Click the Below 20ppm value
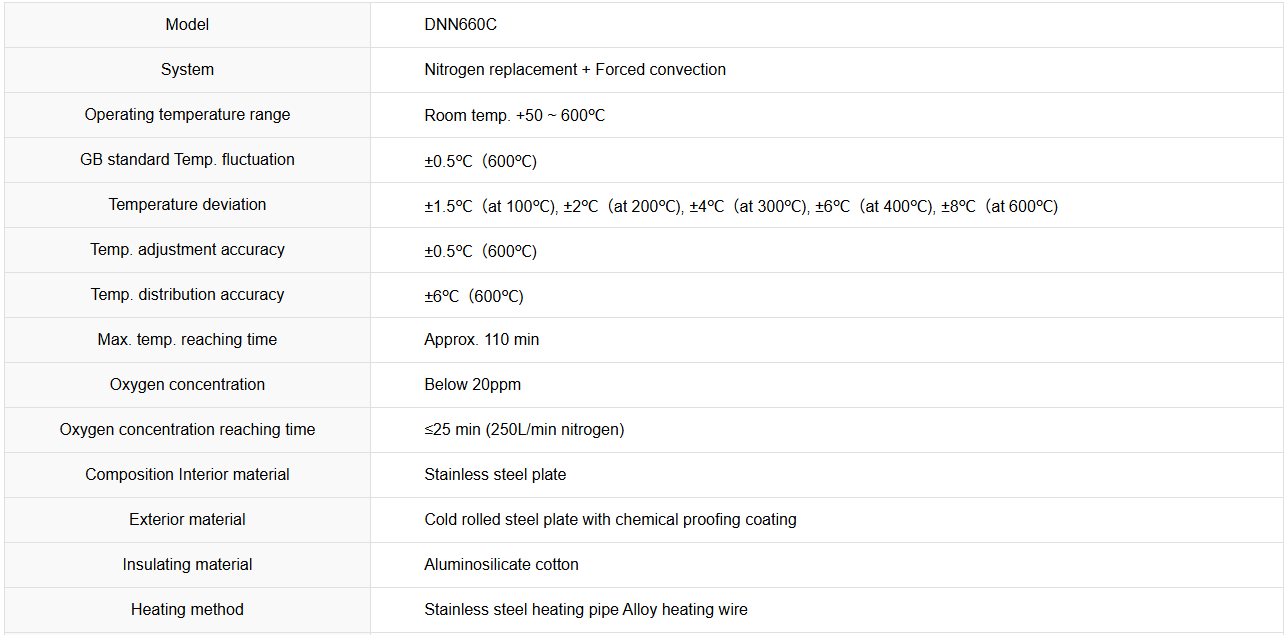Screen dimensions: 1286x635 click(x=472, y=385)
